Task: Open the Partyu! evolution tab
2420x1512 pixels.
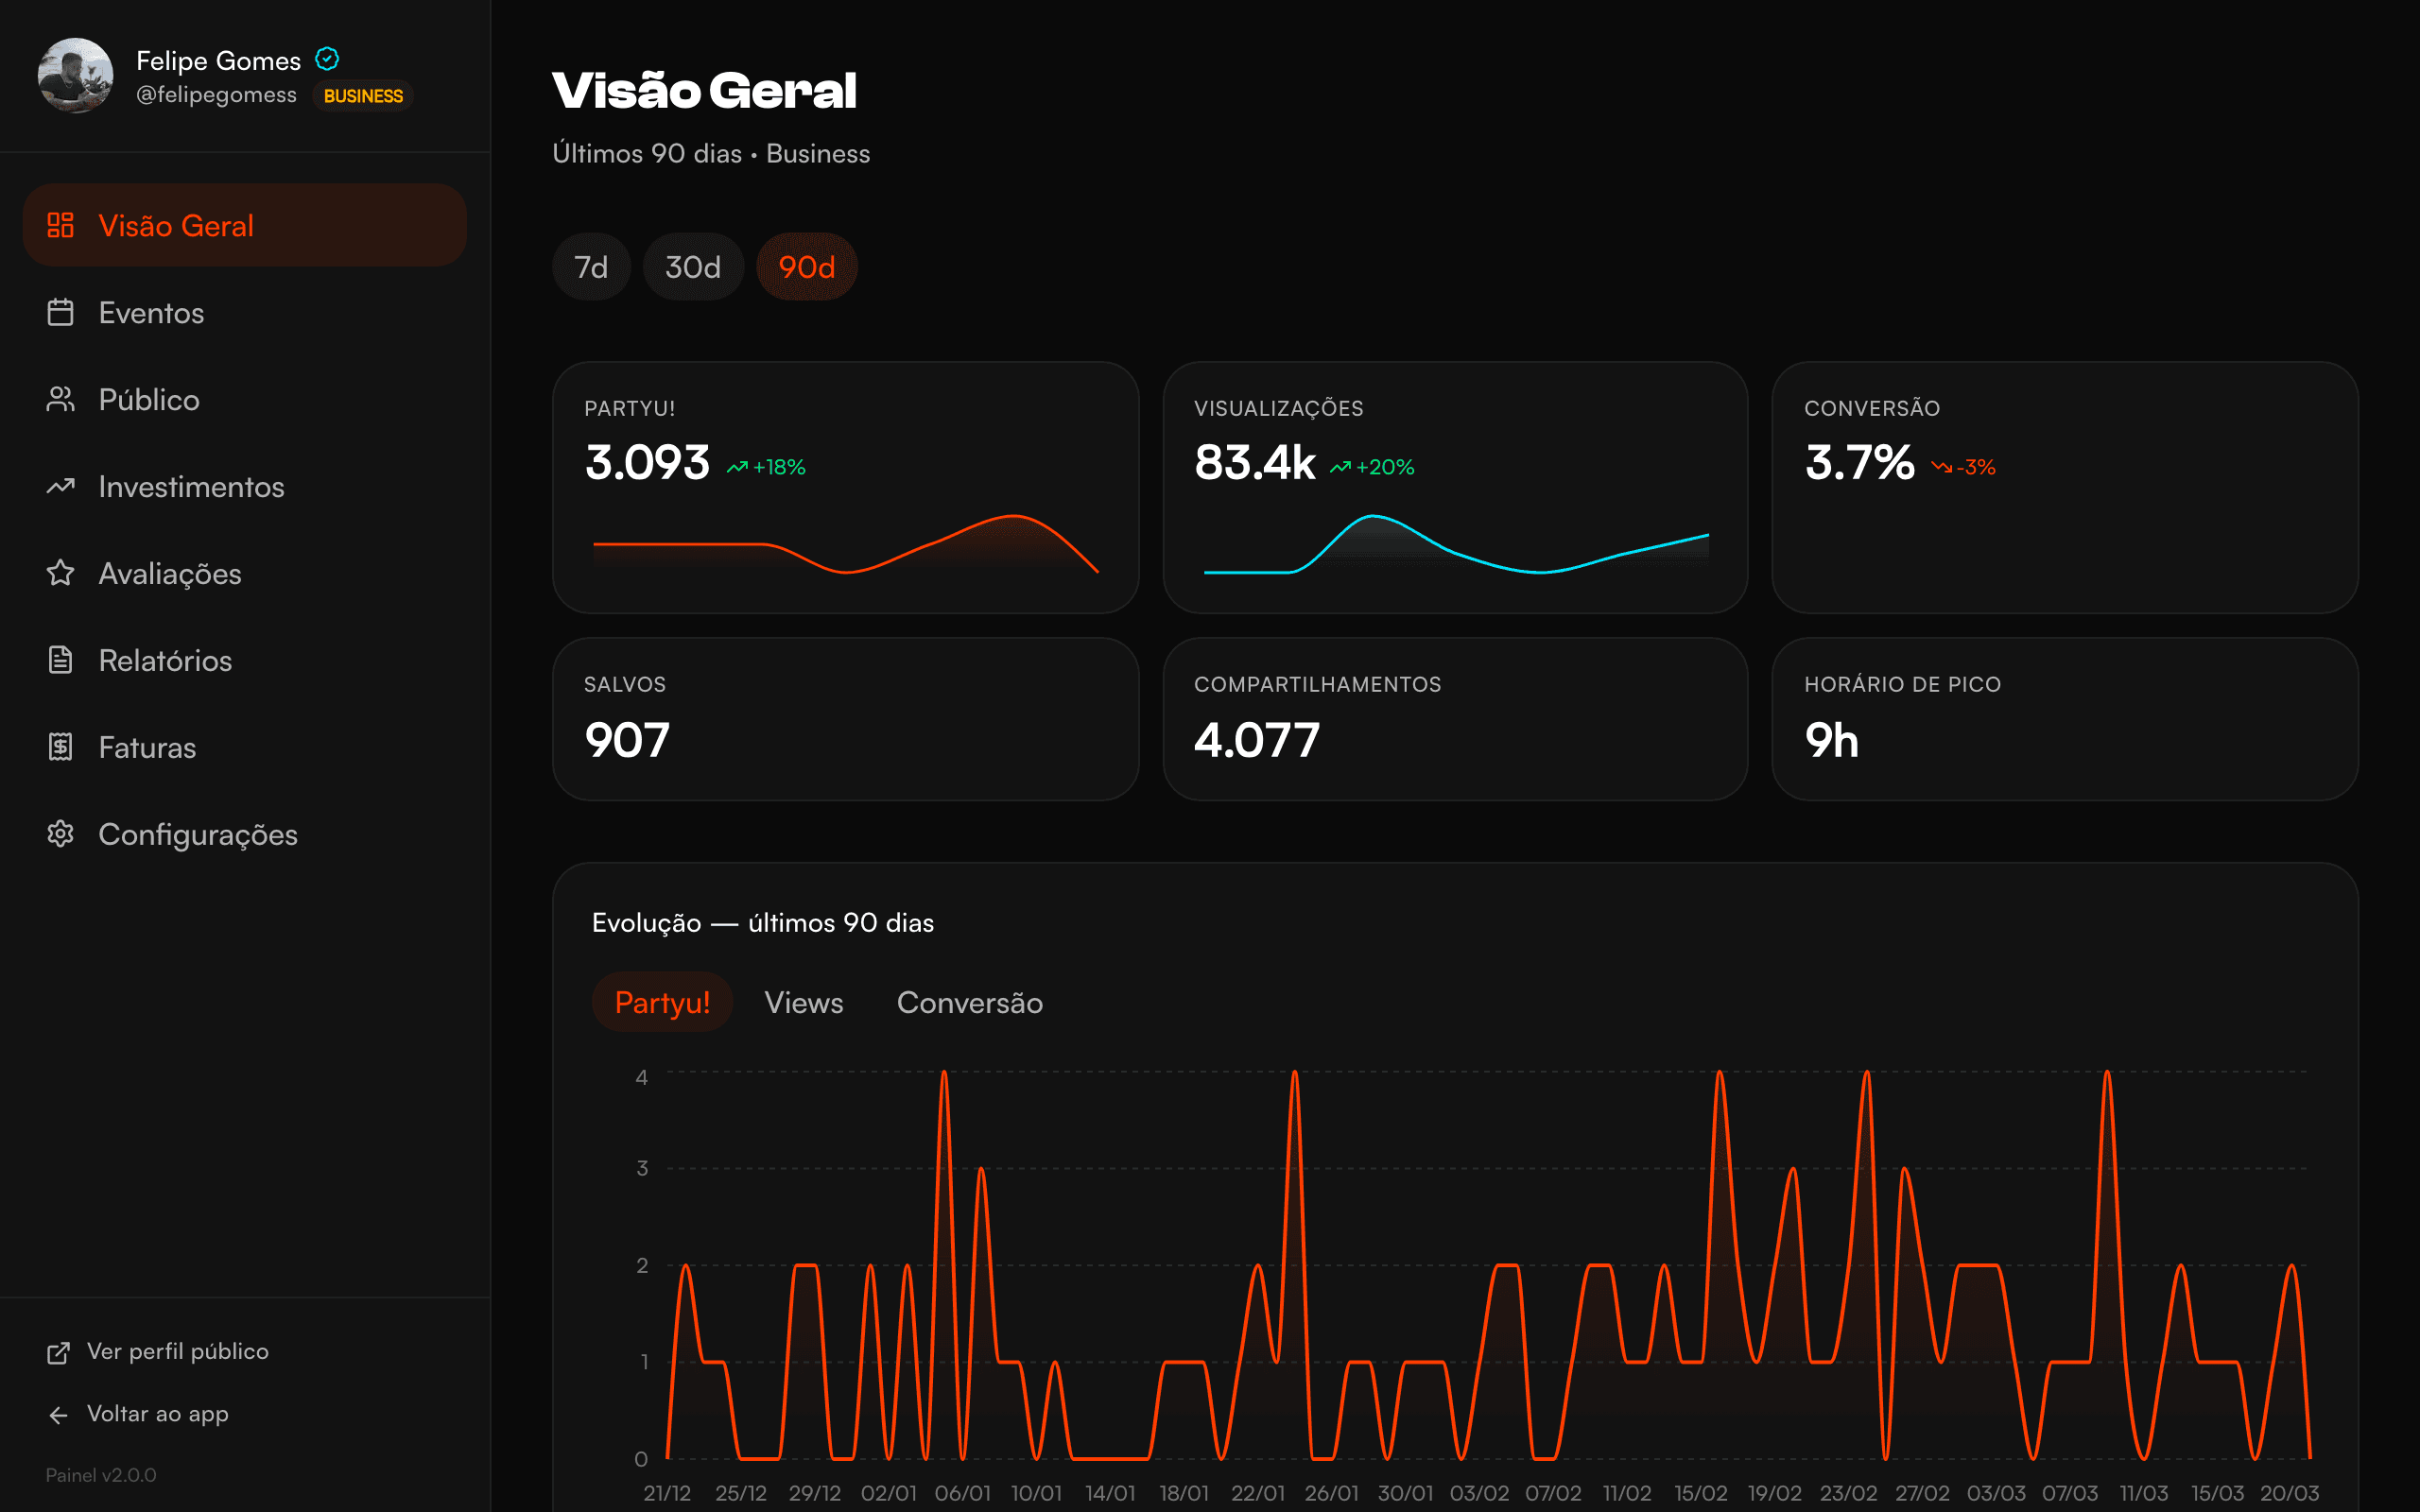Action: tap(662, 1001)
